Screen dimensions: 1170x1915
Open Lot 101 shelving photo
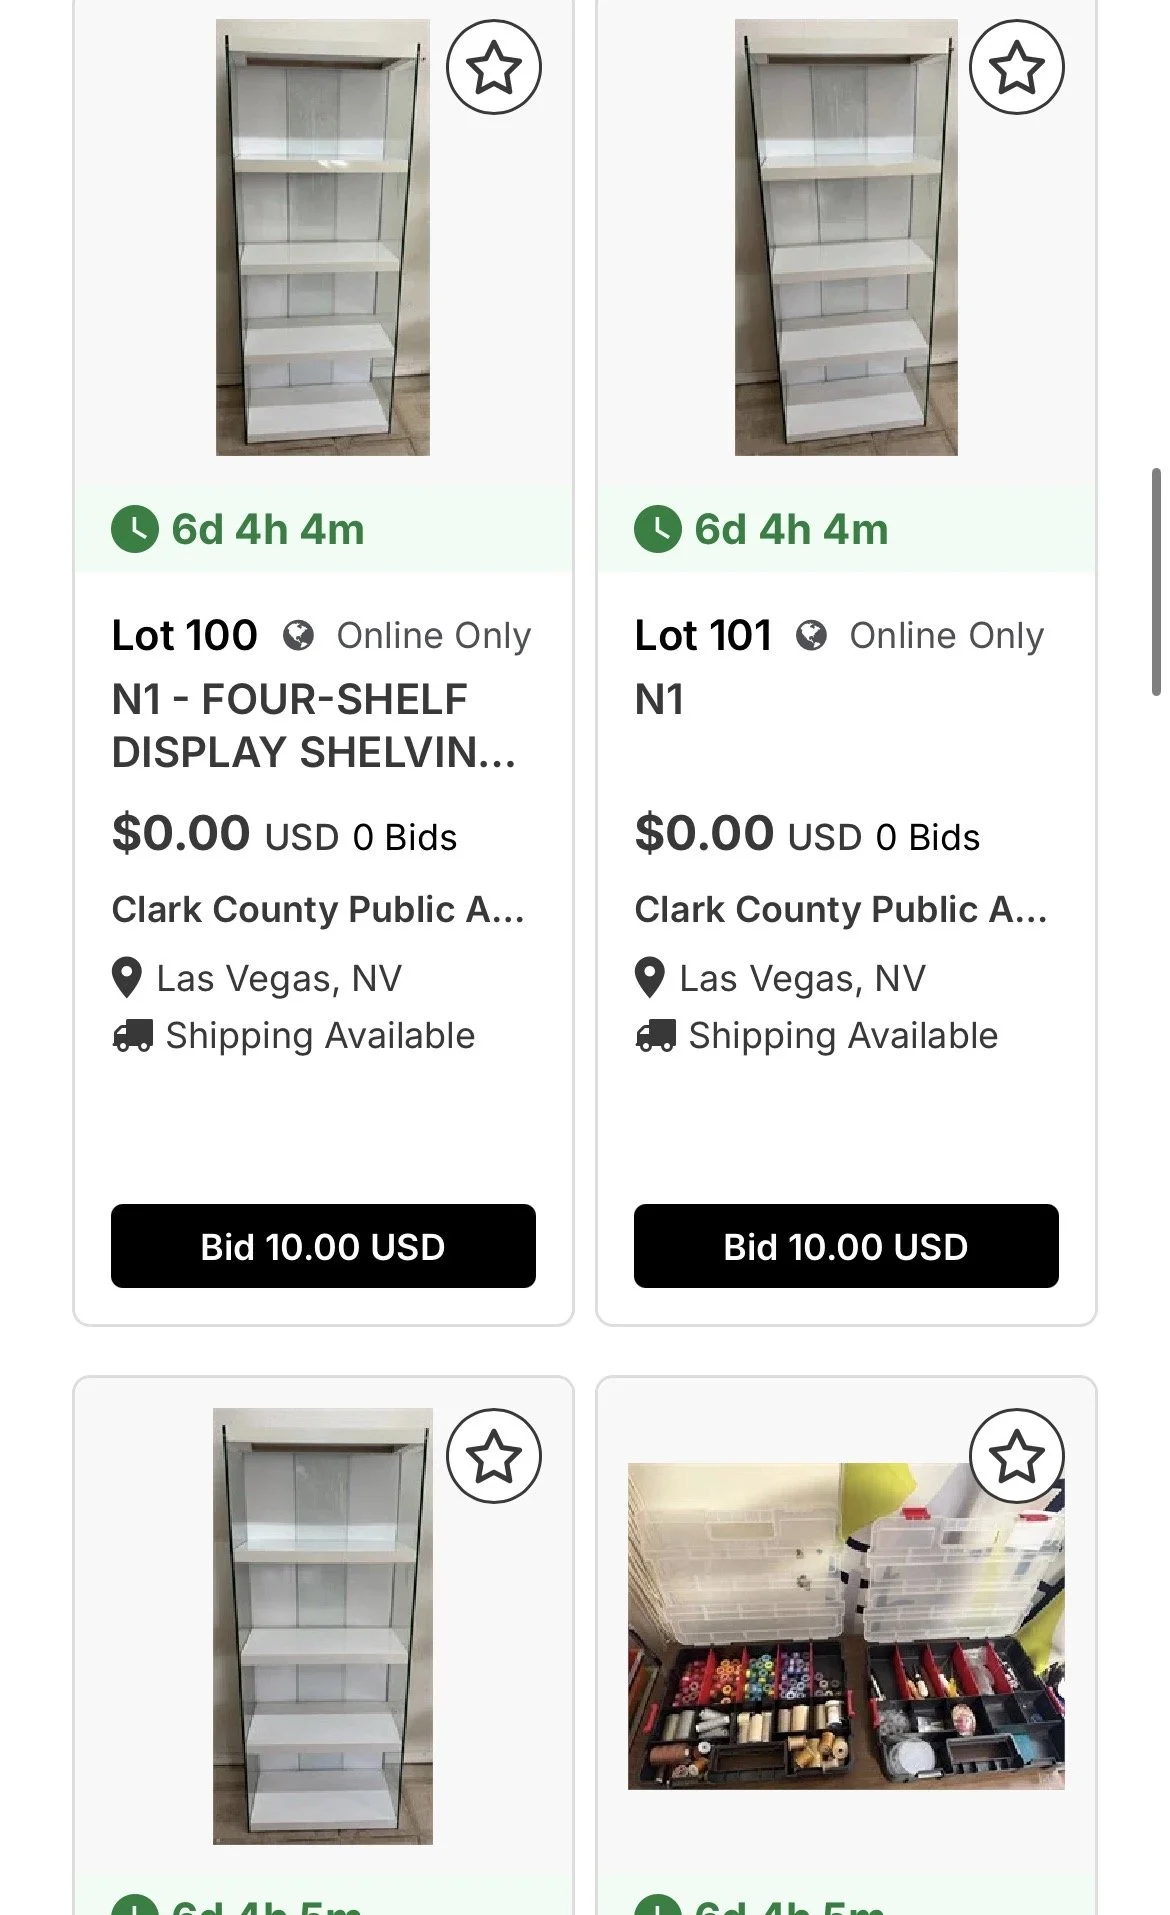click(846, 237)
